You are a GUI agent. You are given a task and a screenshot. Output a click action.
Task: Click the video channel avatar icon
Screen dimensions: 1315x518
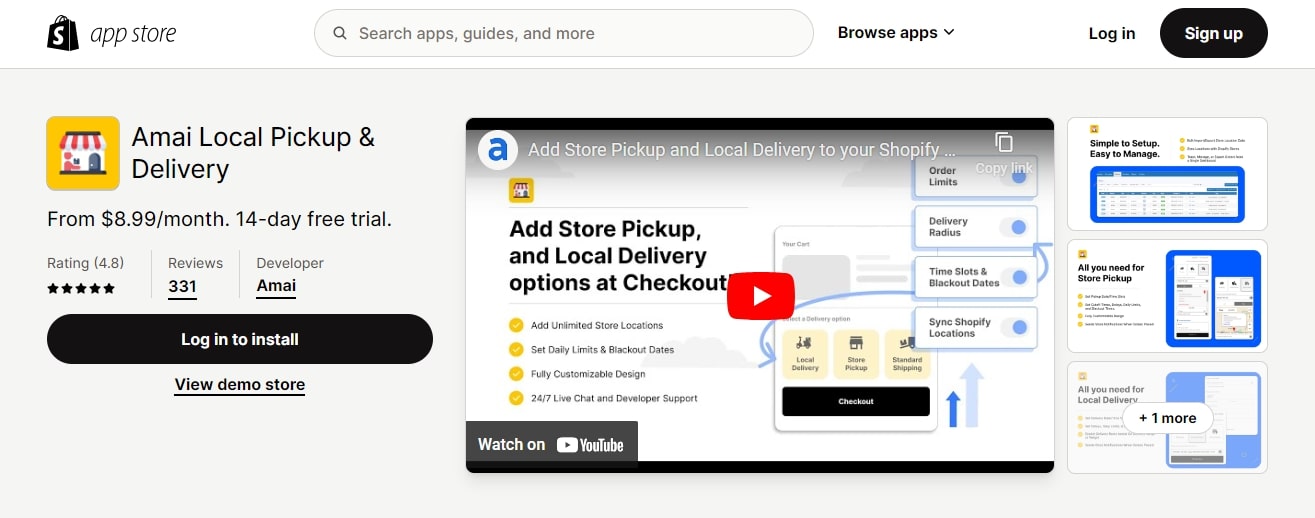pyautogui.click(x=497, y=150)
